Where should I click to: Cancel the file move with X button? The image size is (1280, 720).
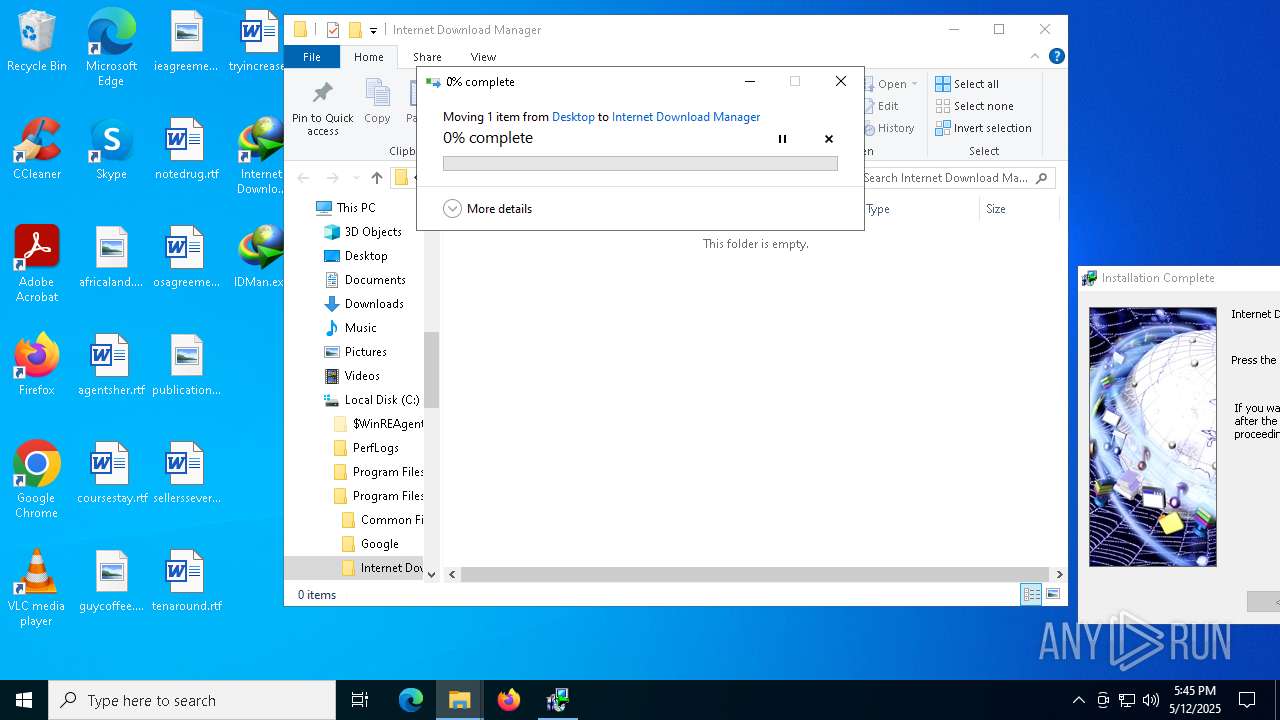coord(829,139)
